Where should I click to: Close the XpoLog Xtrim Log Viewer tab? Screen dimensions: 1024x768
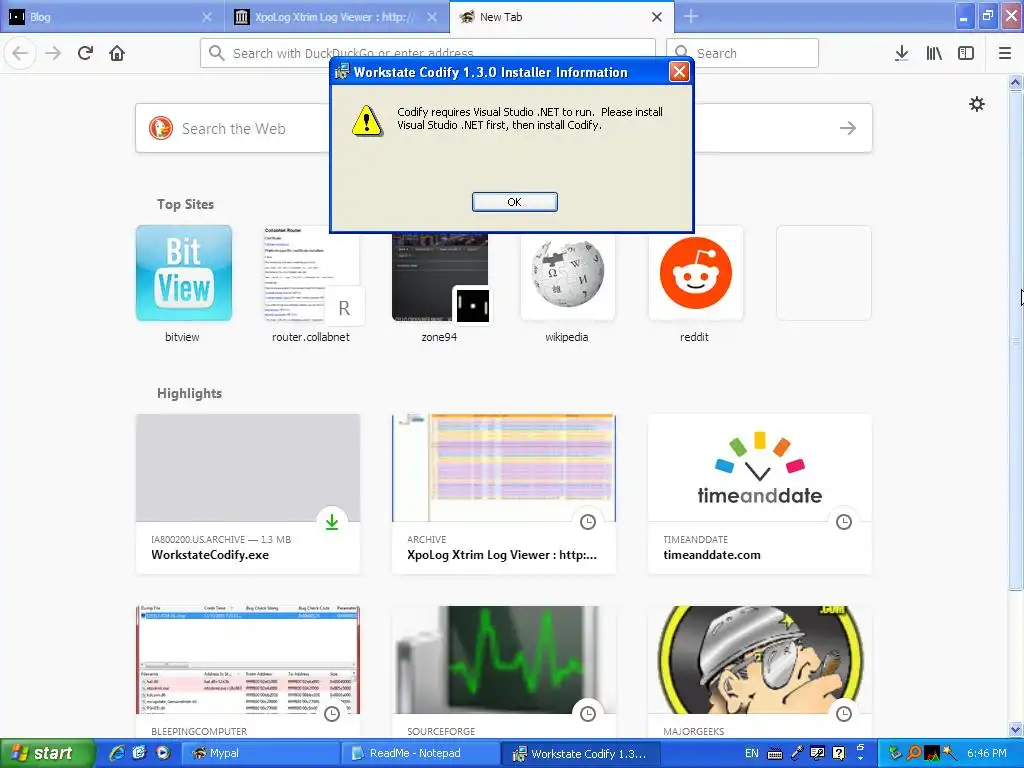432,17
